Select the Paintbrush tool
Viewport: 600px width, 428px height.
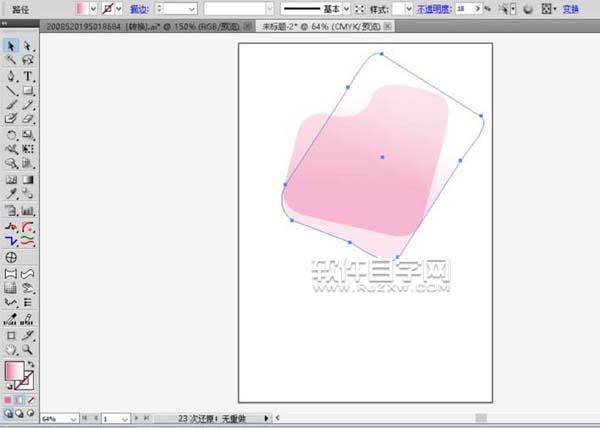point(11,104)
